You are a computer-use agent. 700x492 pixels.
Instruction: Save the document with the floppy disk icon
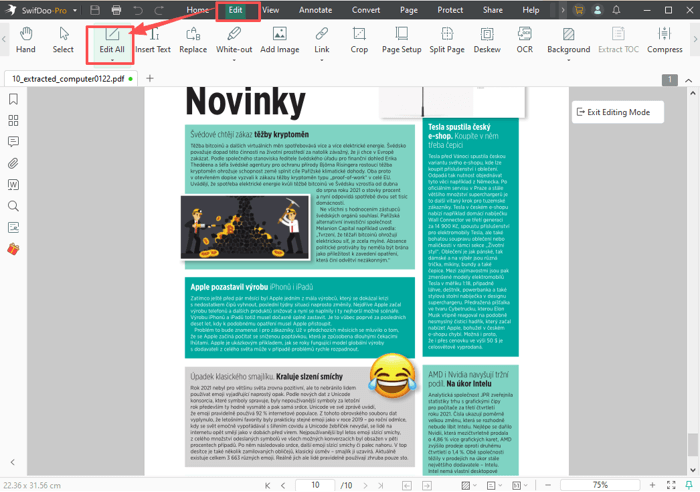[x=95, y=10]
